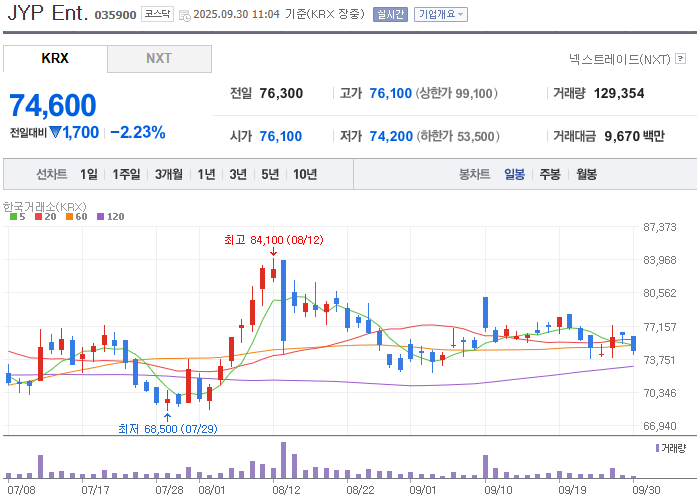Select the 3개월 line chart period
Viewport: 697px width, 498px height.
click(168, 174)
